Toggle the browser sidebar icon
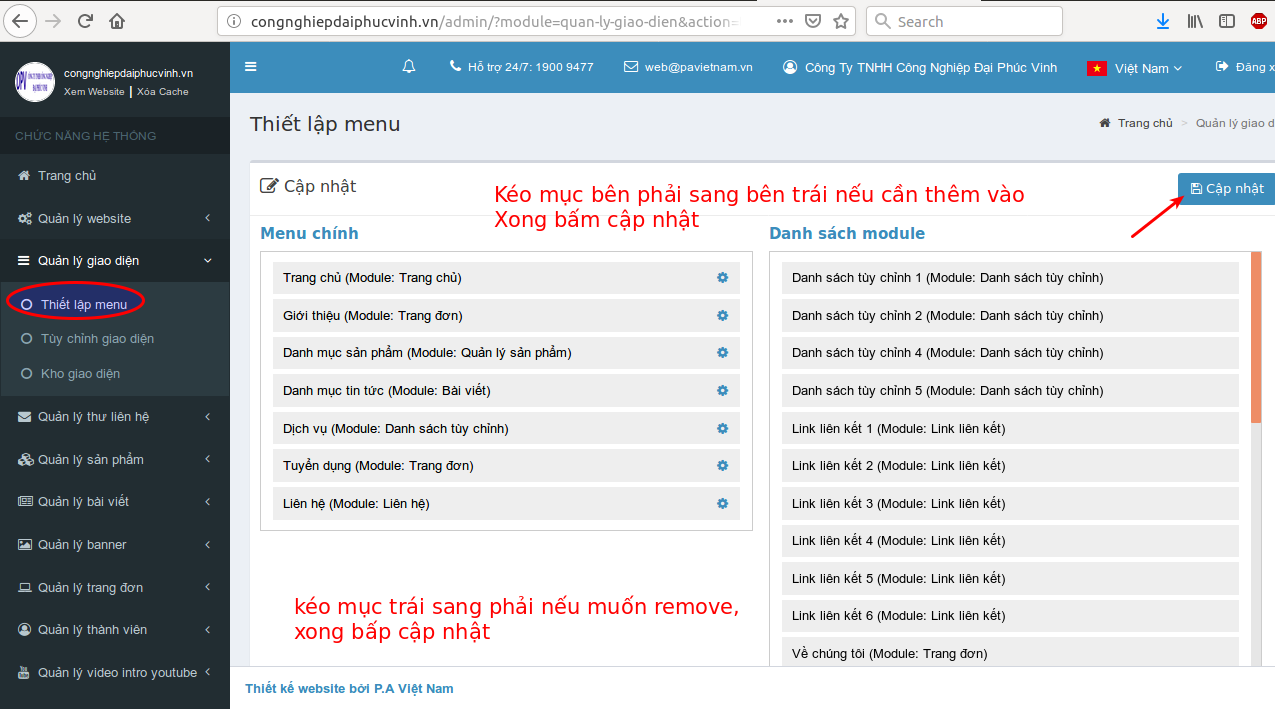This screenshot has width=1275, height=709. tap(1227, 21)
